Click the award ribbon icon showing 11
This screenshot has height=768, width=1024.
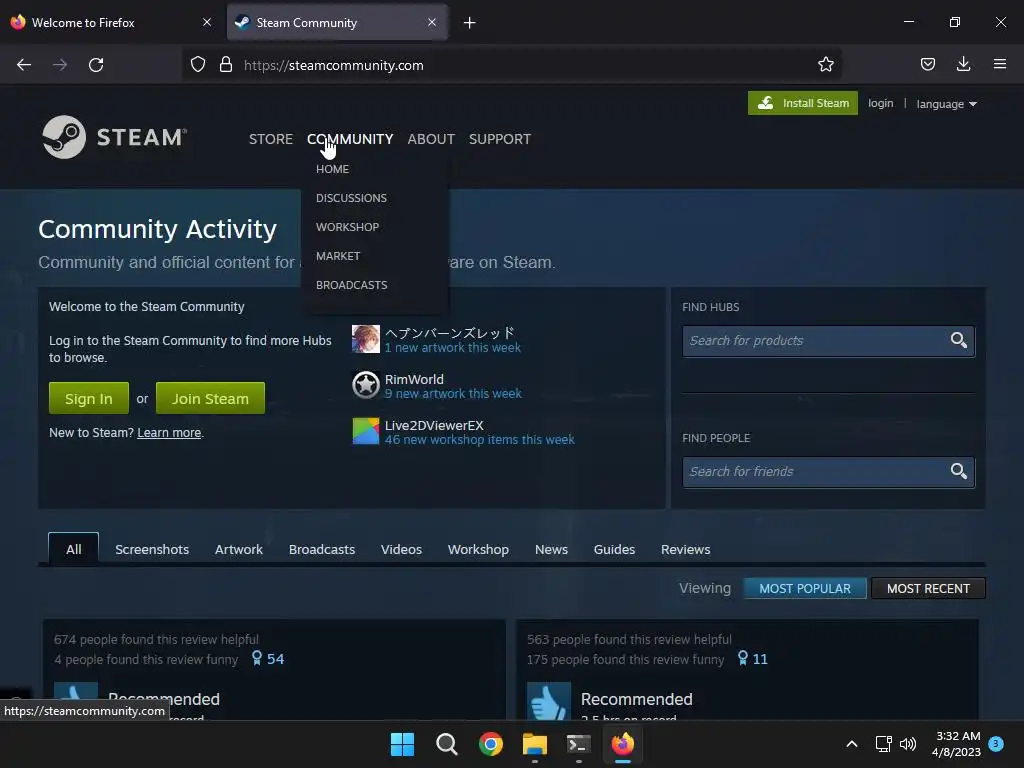(x=743, y=658)
